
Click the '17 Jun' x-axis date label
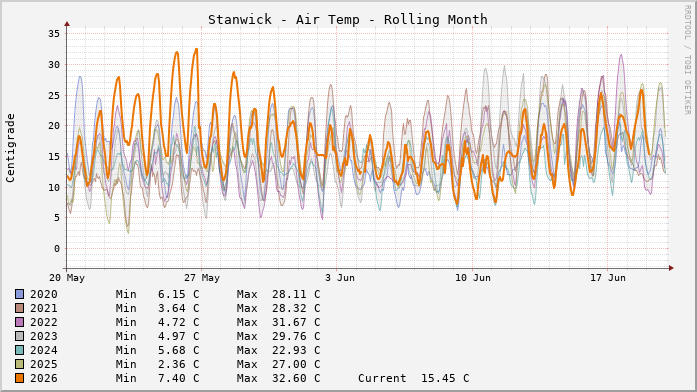click(x=608, y=278)
